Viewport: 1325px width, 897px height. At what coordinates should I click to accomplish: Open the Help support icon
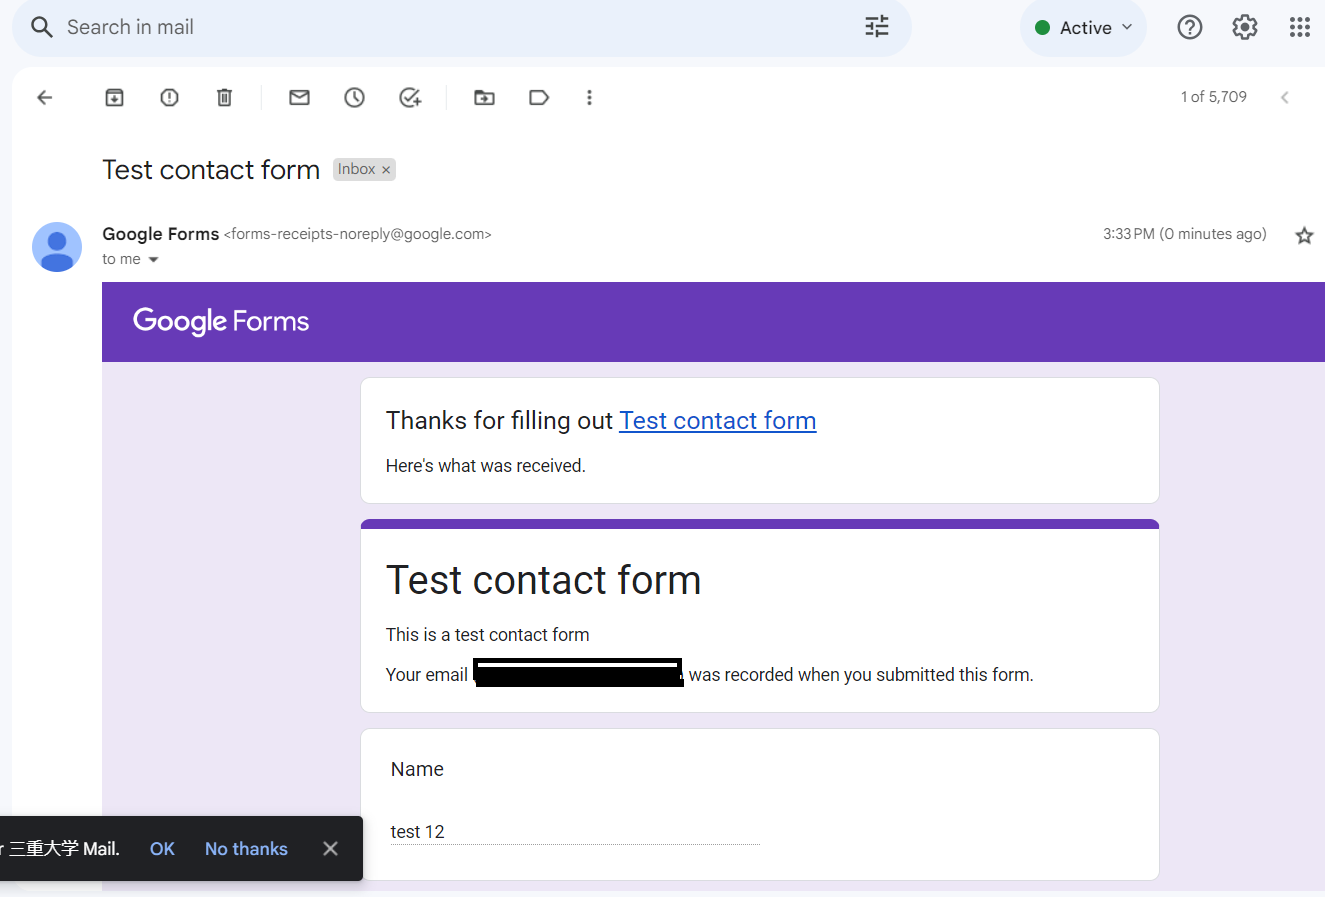(x=1189, y=27)
